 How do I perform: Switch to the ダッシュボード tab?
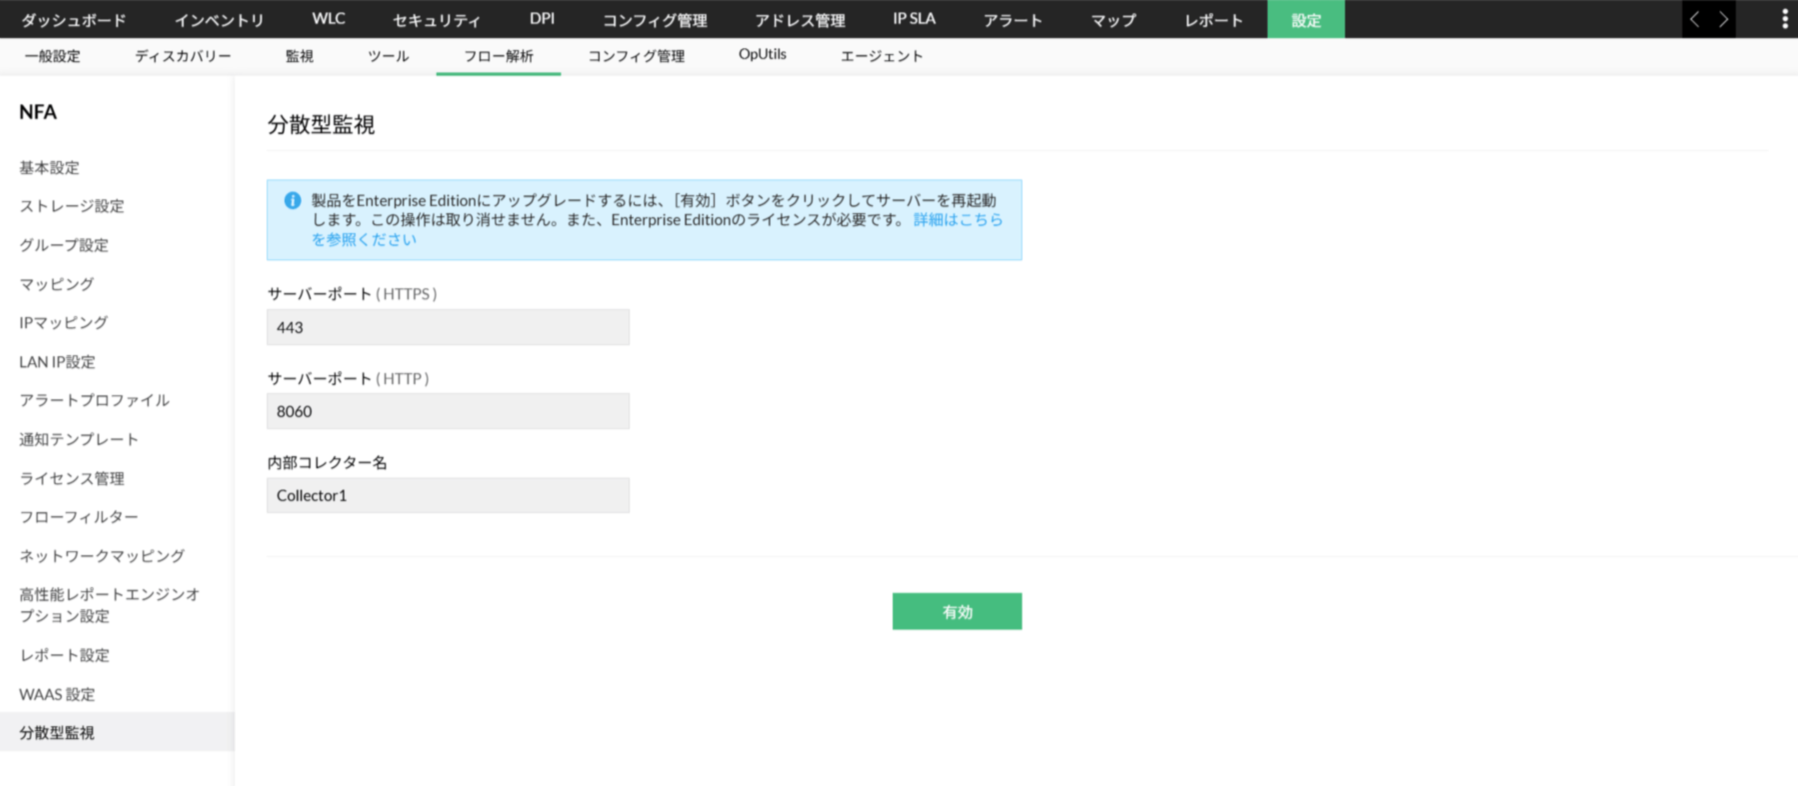click(x=73, y=20)
